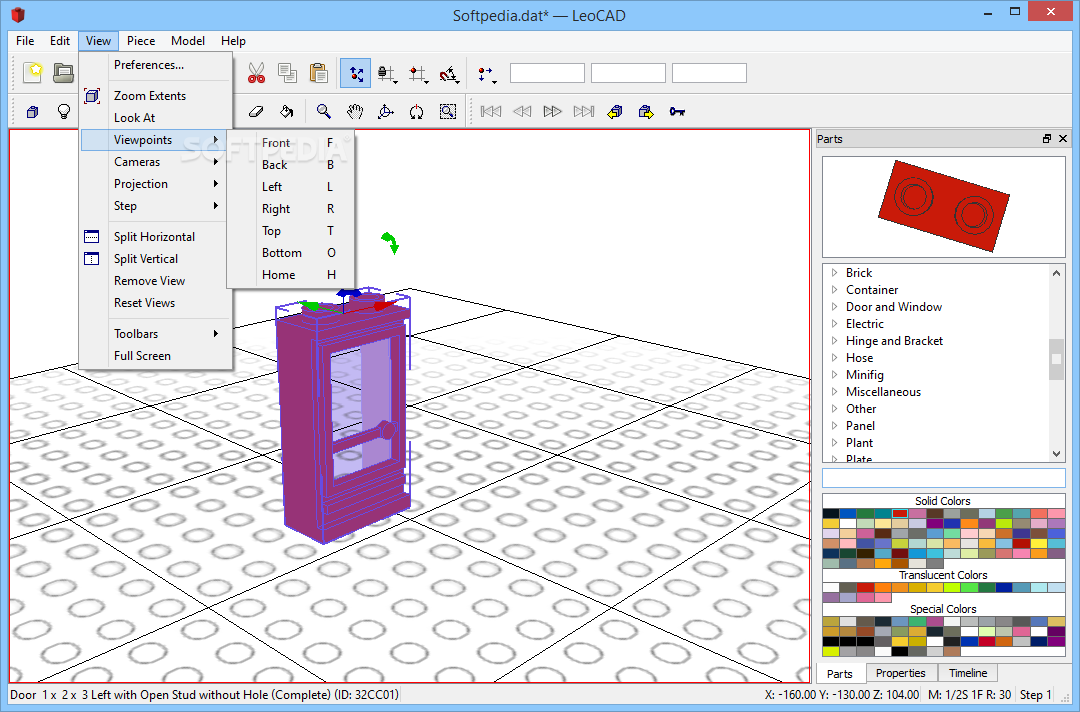
Task: Click the third transform Z input field
Action: click(709, 73)
